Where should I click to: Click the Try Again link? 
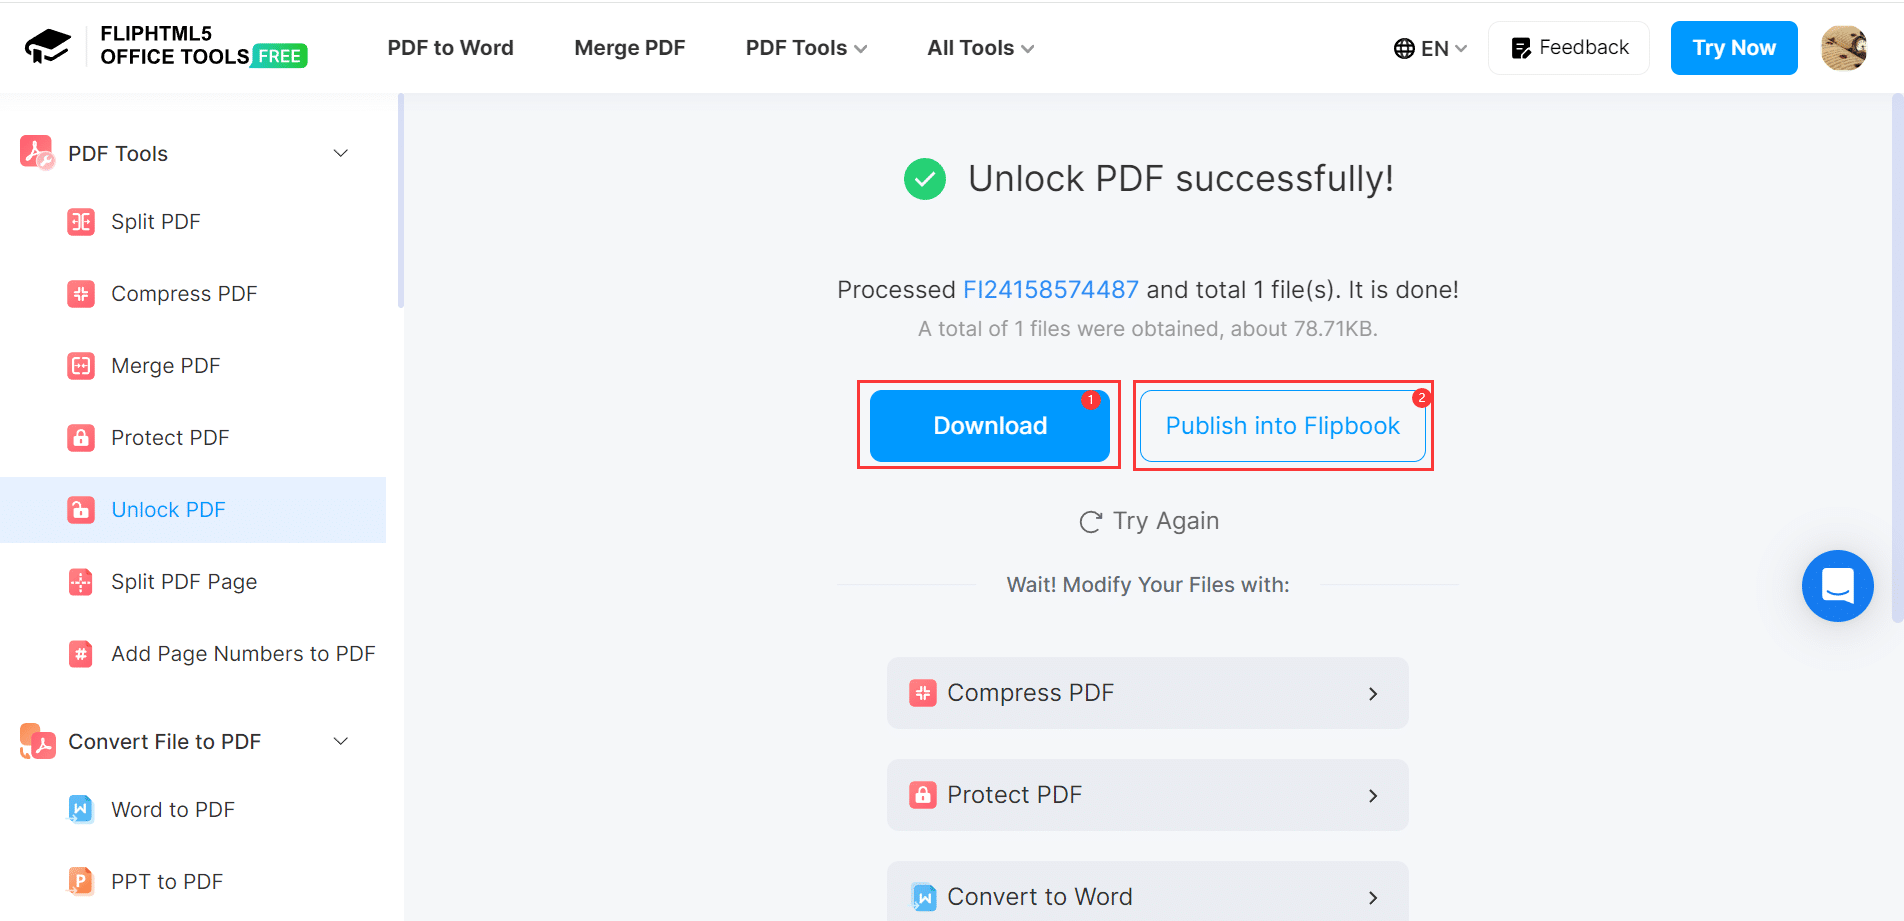1149,521
